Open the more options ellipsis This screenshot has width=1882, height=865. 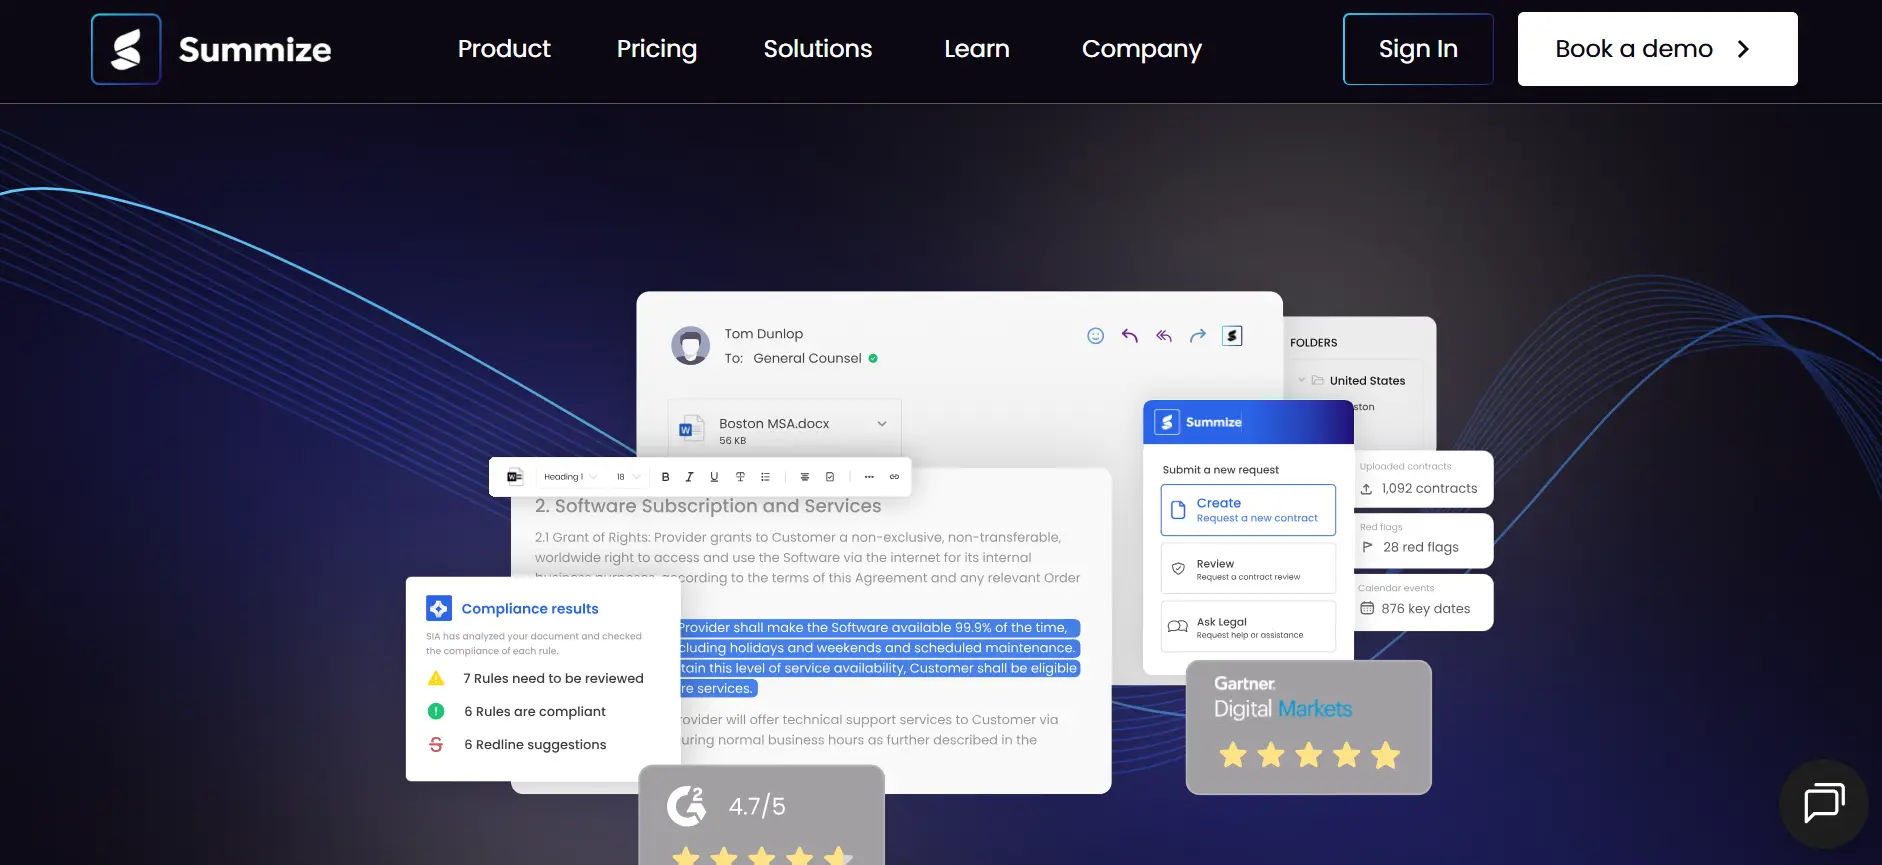pos(869,477)
